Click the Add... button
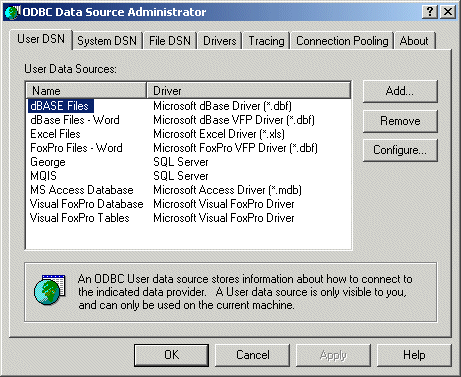This screenshot has width=461, height=377. [x=400, y=91]
